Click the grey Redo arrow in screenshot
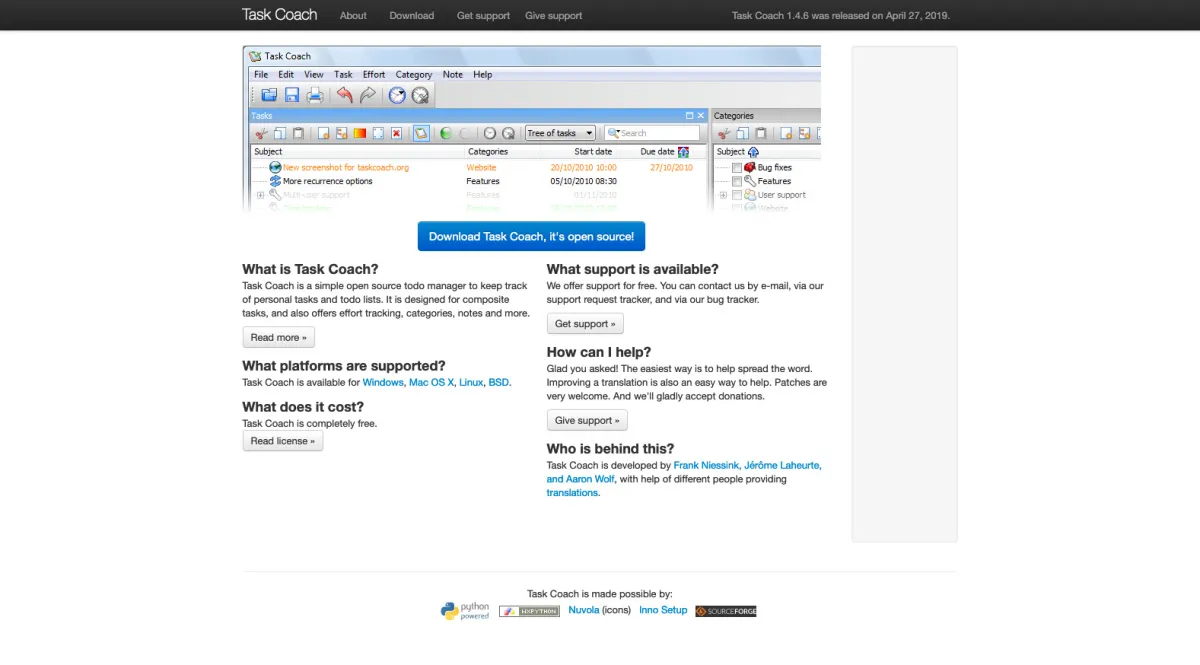This screenshot has height=665, width=1200. 368,95
